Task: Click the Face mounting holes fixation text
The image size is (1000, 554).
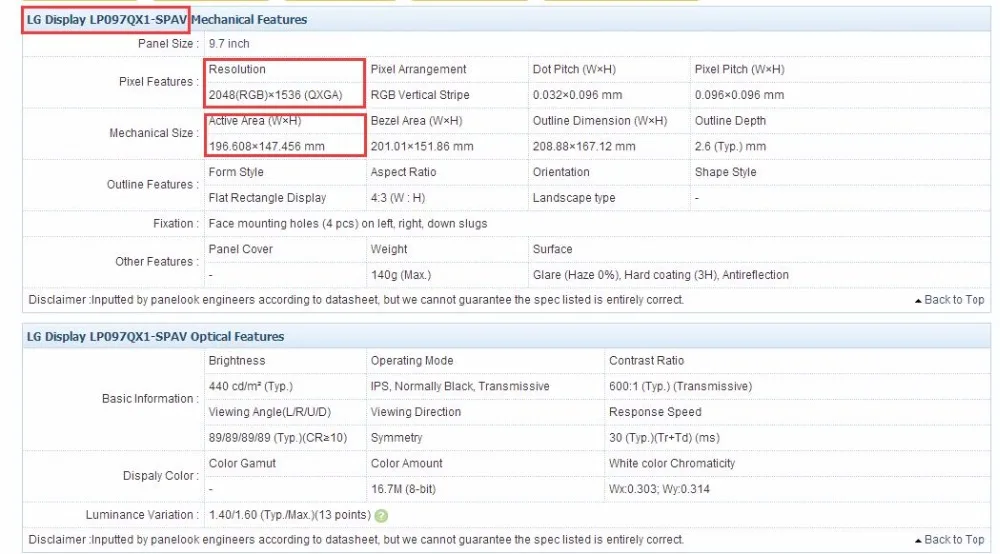Action: tap(348, 224)
